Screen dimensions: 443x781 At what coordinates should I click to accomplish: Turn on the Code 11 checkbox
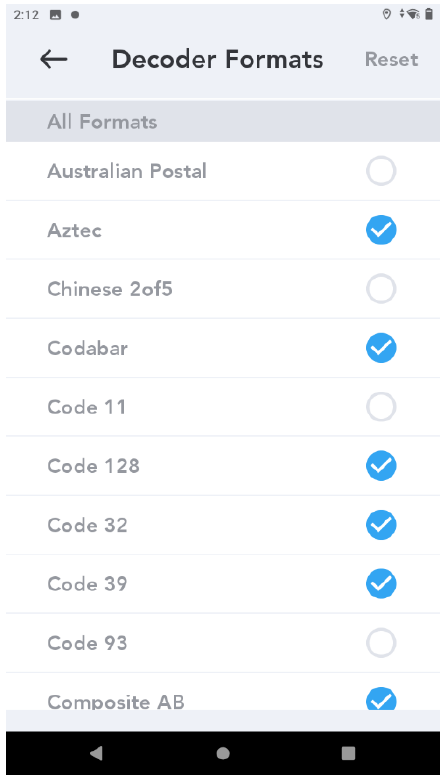[381, 407]
